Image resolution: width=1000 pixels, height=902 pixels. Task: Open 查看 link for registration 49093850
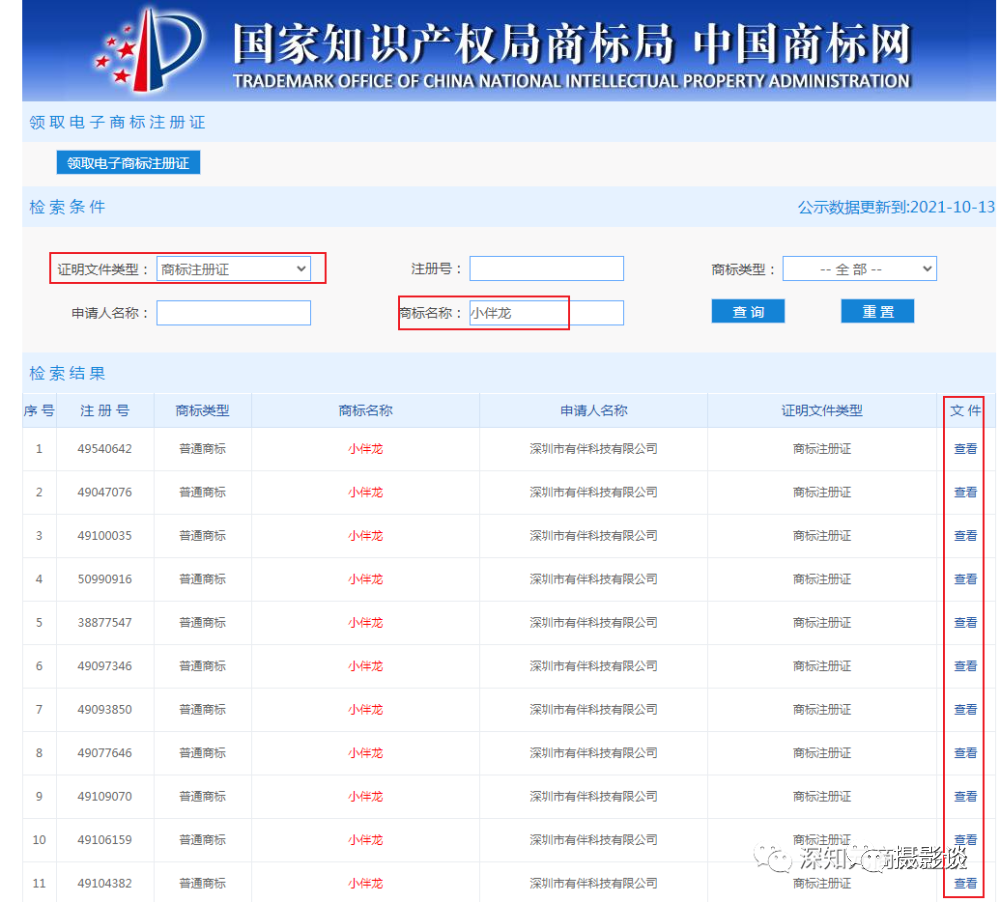(965, 709)
